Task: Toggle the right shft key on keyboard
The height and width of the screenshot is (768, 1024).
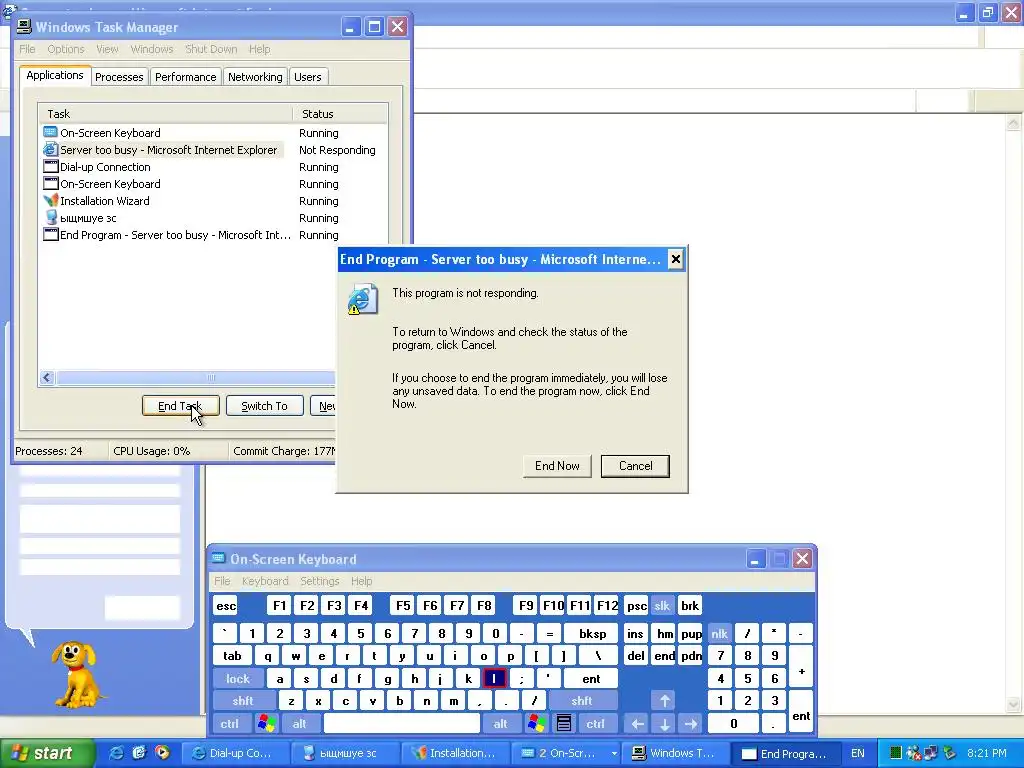Action: [x=581, y=701]
